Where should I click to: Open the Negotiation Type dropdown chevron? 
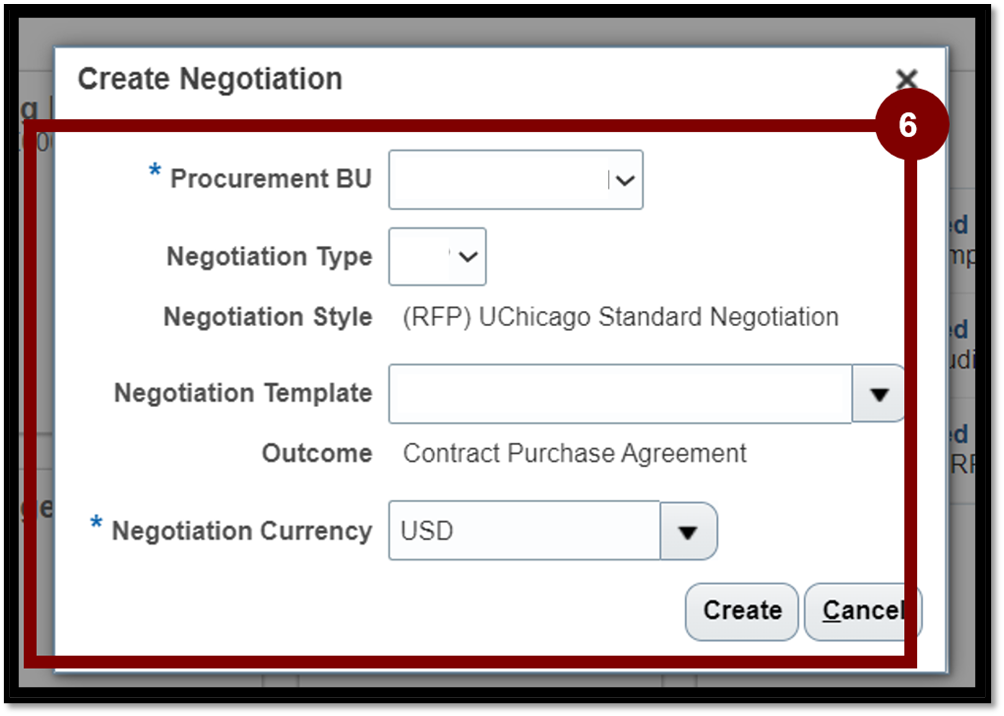[468, 256]
